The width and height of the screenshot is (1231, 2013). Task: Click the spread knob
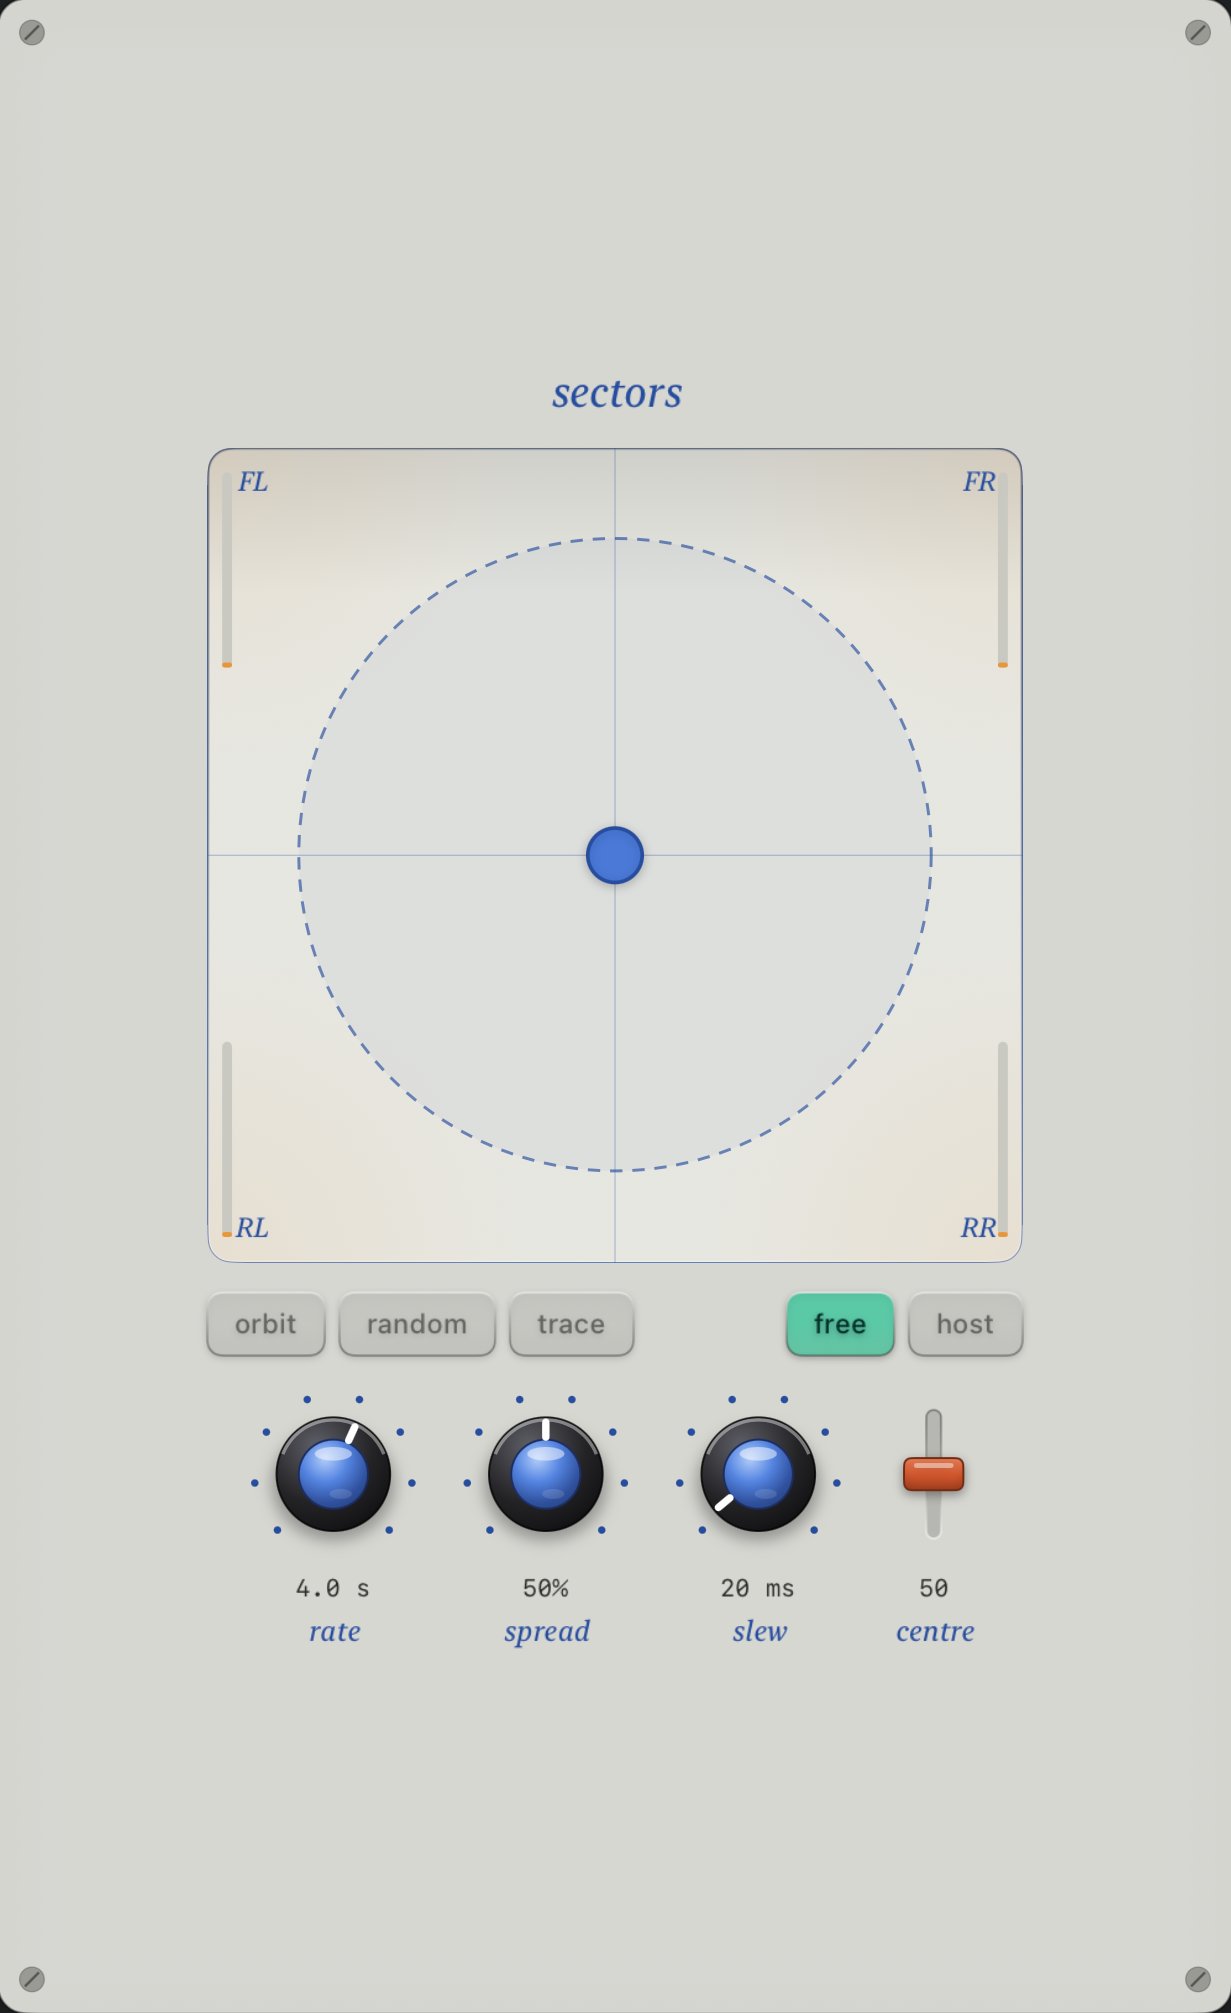[x=546, y=1474]
